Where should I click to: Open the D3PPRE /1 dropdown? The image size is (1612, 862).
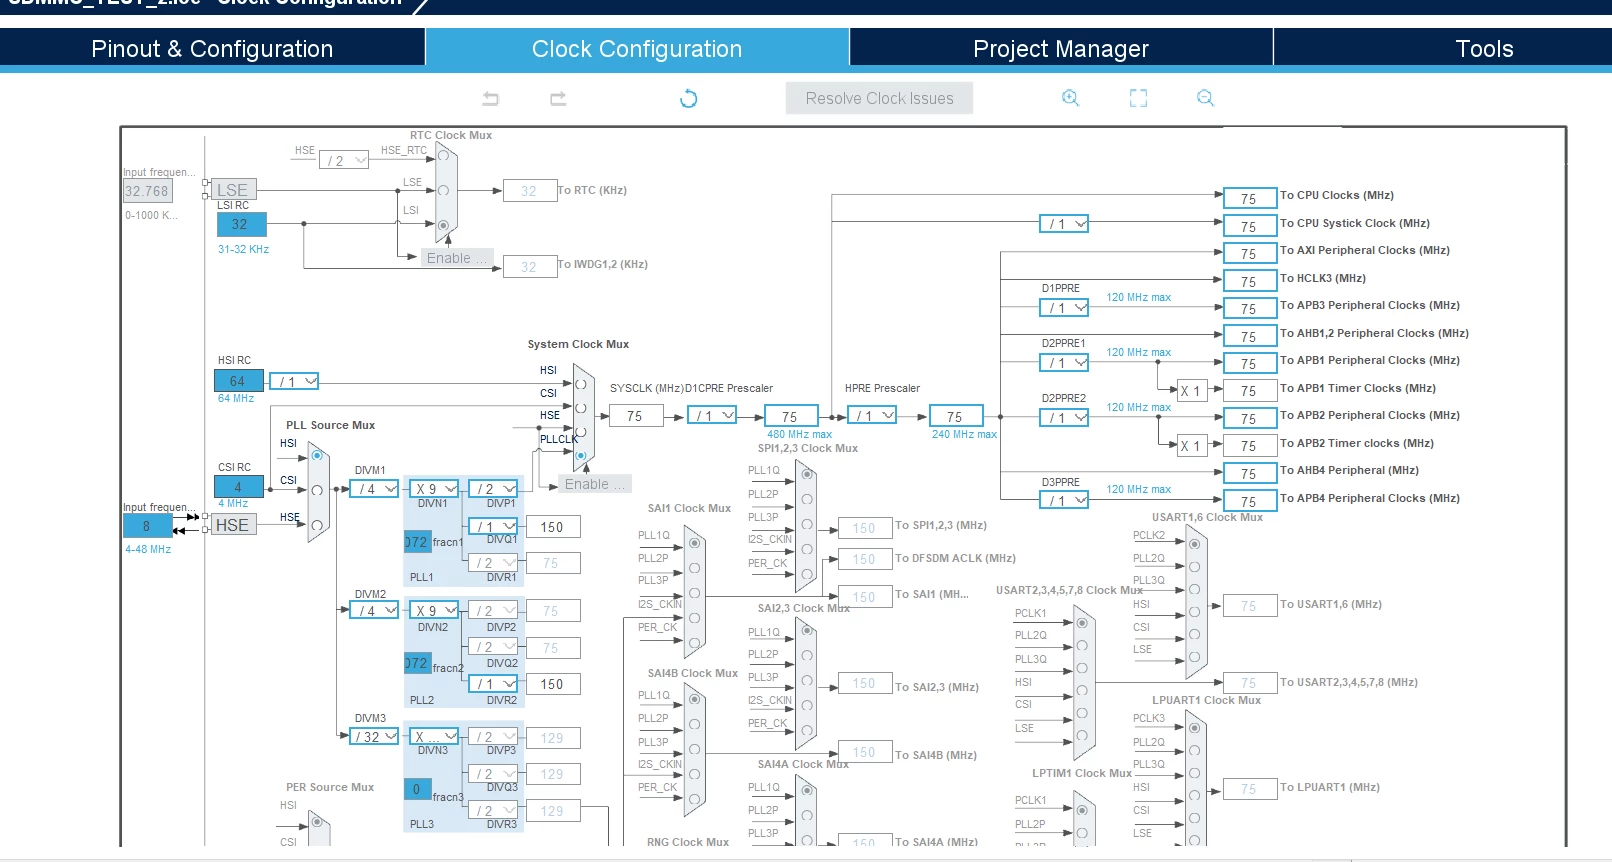click(1063, 500)
